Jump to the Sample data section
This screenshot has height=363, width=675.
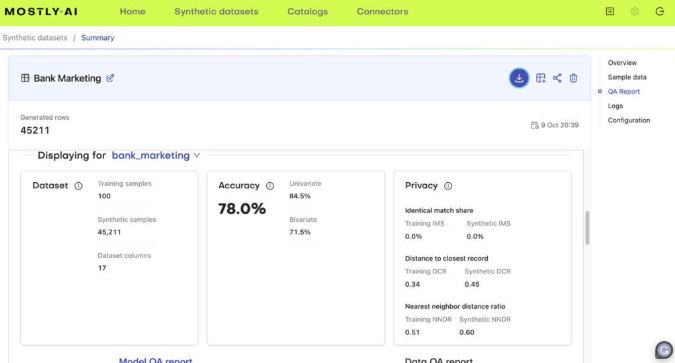(627, 77)
